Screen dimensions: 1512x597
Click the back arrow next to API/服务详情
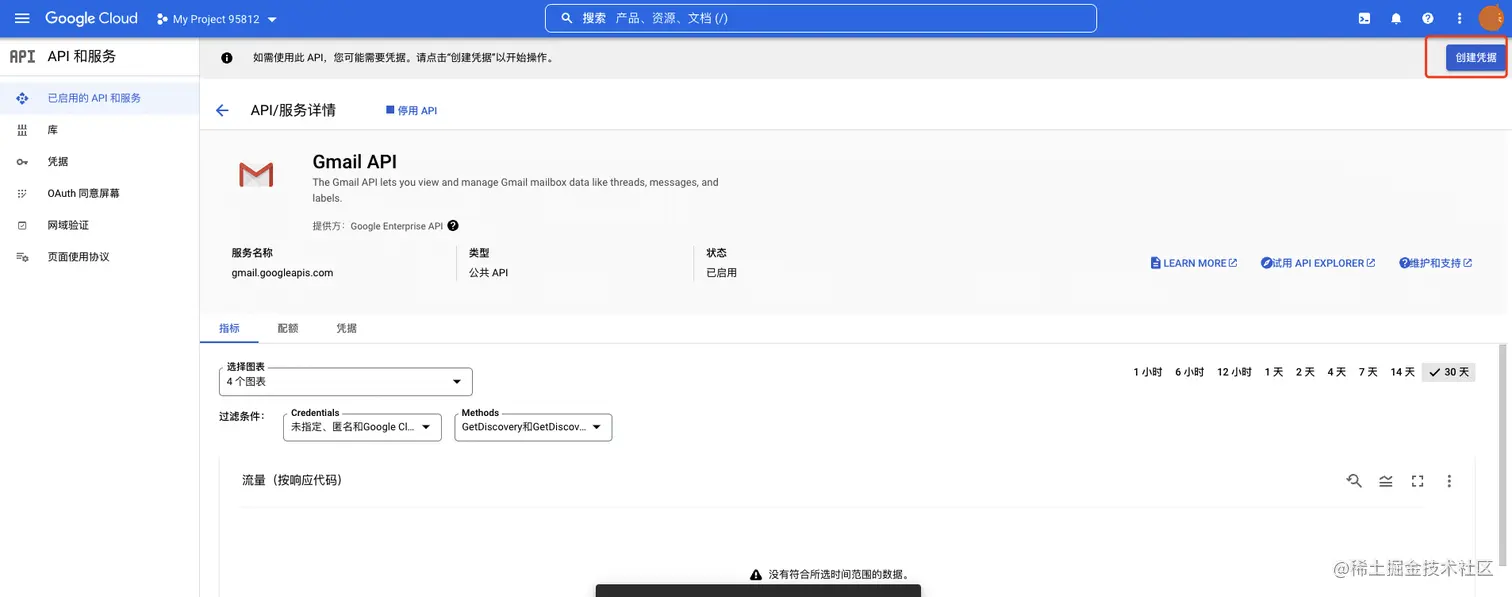222,110
